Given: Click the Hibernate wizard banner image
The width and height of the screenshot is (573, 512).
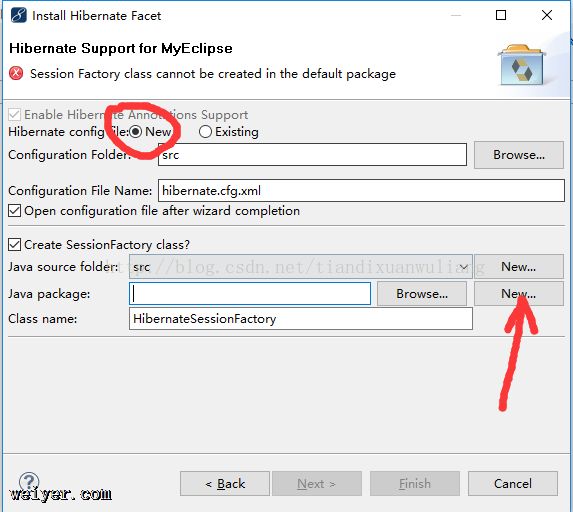Looking at the screenshot, I should (x=521, y=65).
